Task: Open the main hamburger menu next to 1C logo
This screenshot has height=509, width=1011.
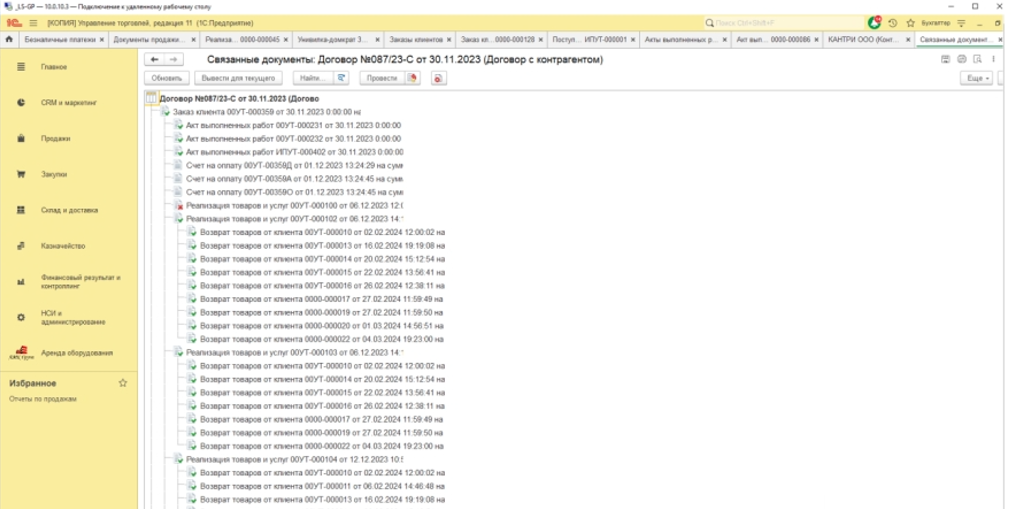Action: pos(34,22)
